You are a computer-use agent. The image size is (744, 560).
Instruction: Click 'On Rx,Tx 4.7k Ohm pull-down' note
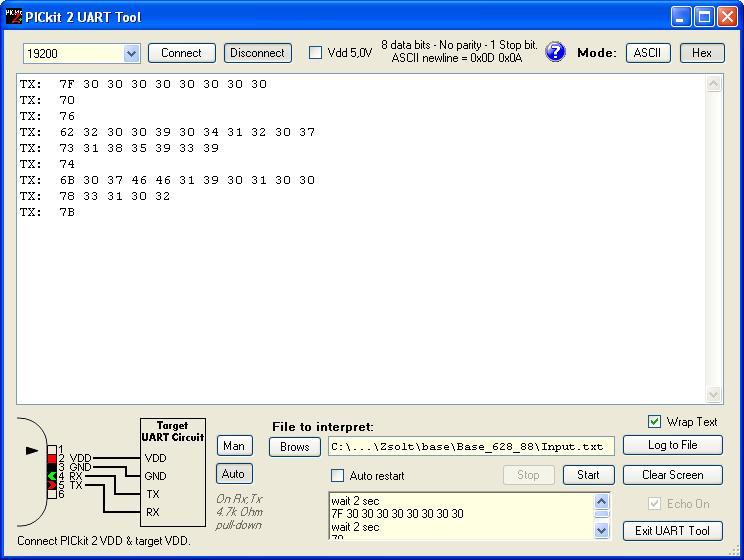239,512
